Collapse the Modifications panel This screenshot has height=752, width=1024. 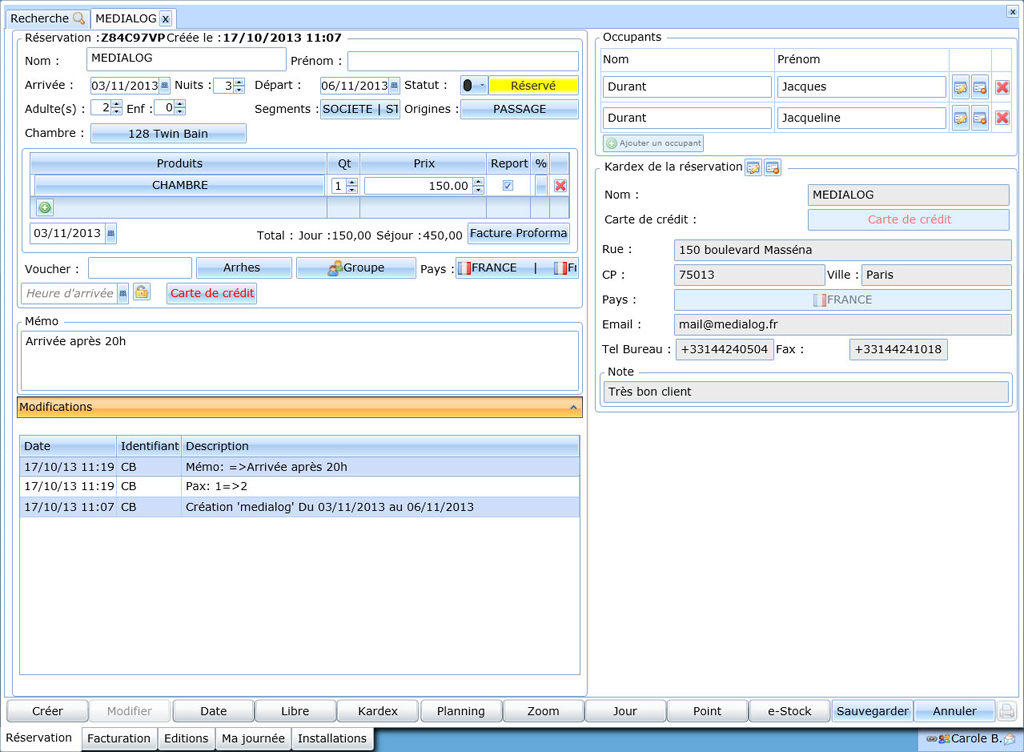click(x=573, y=408)
